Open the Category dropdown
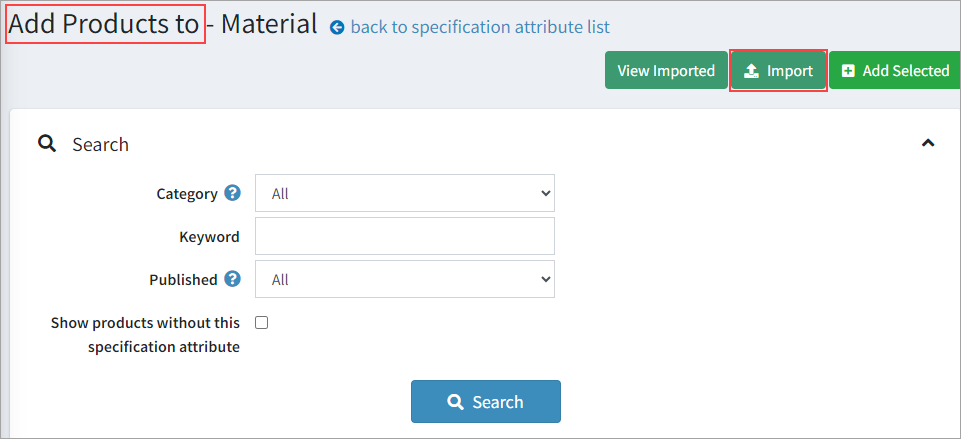The height and width of the screenshot is (439, 961). pos(404,193)
